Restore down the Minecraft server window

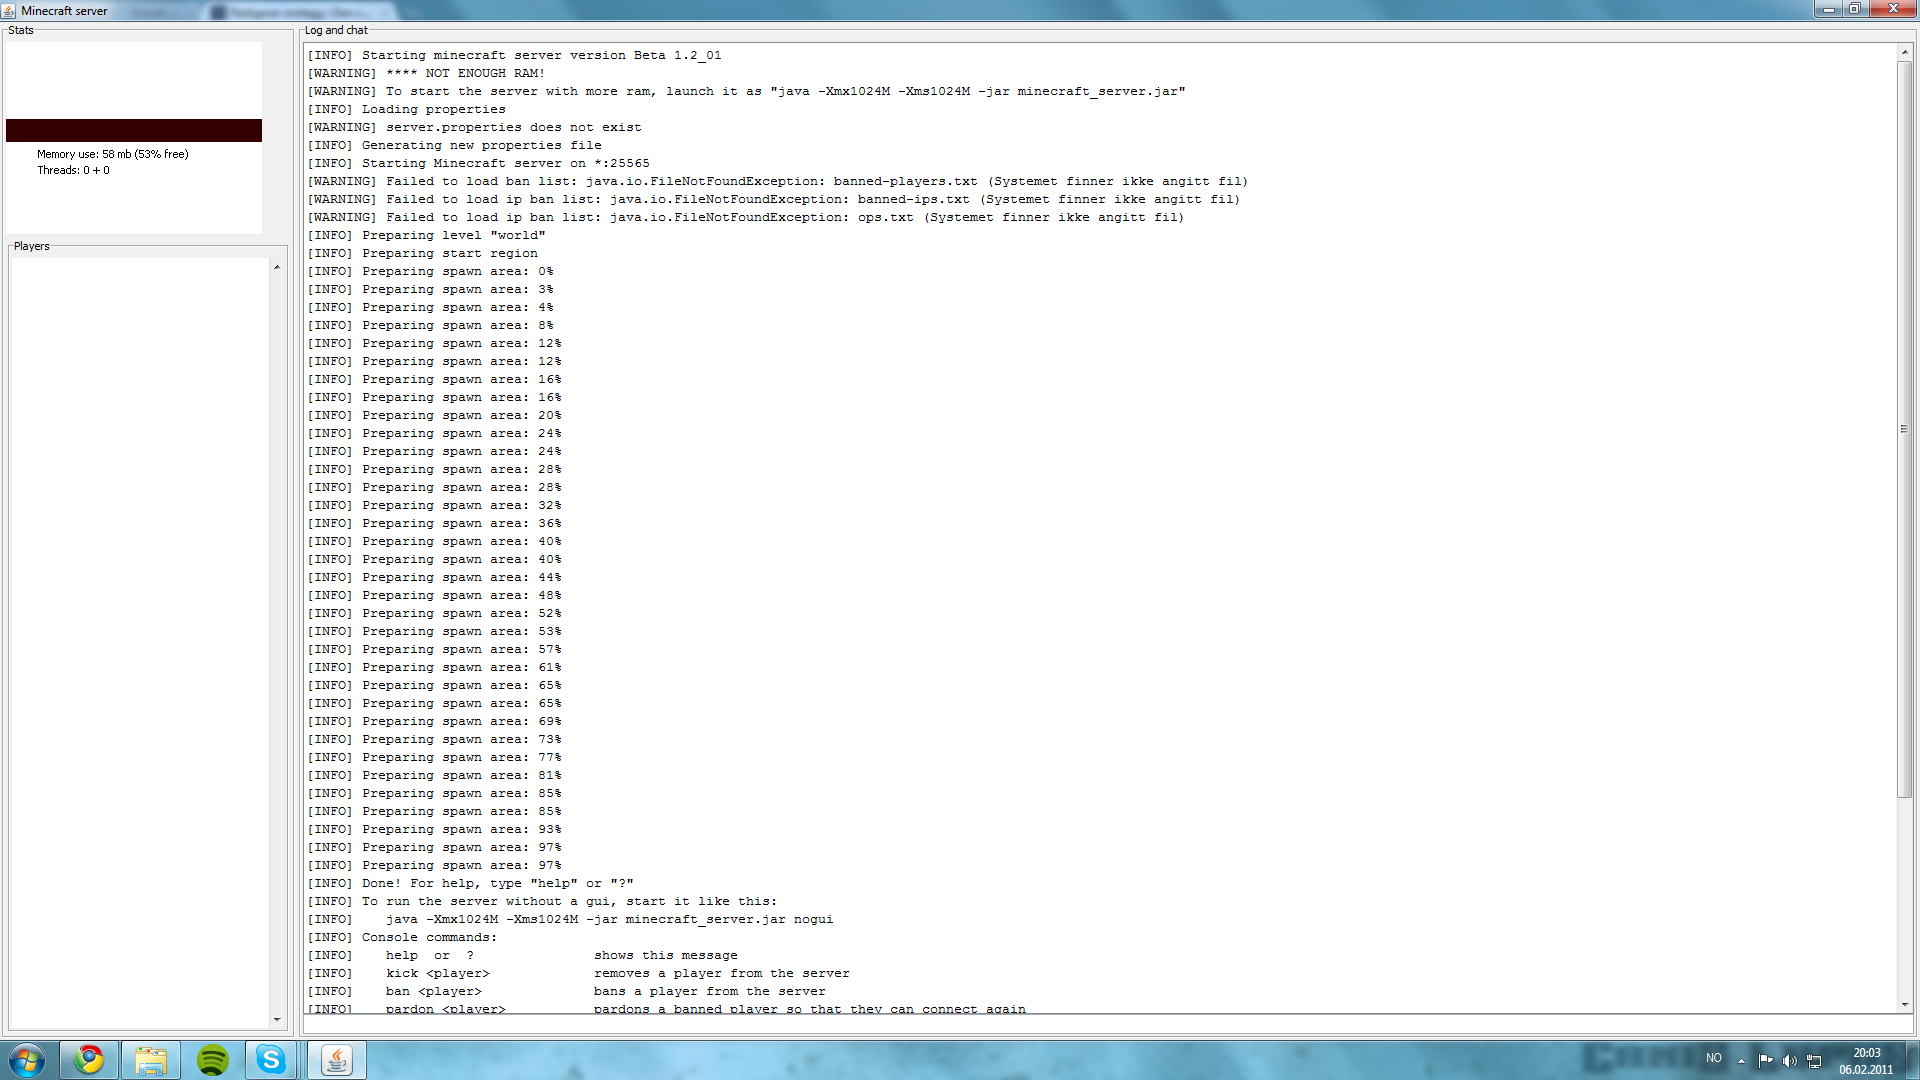click(1855, 9)
